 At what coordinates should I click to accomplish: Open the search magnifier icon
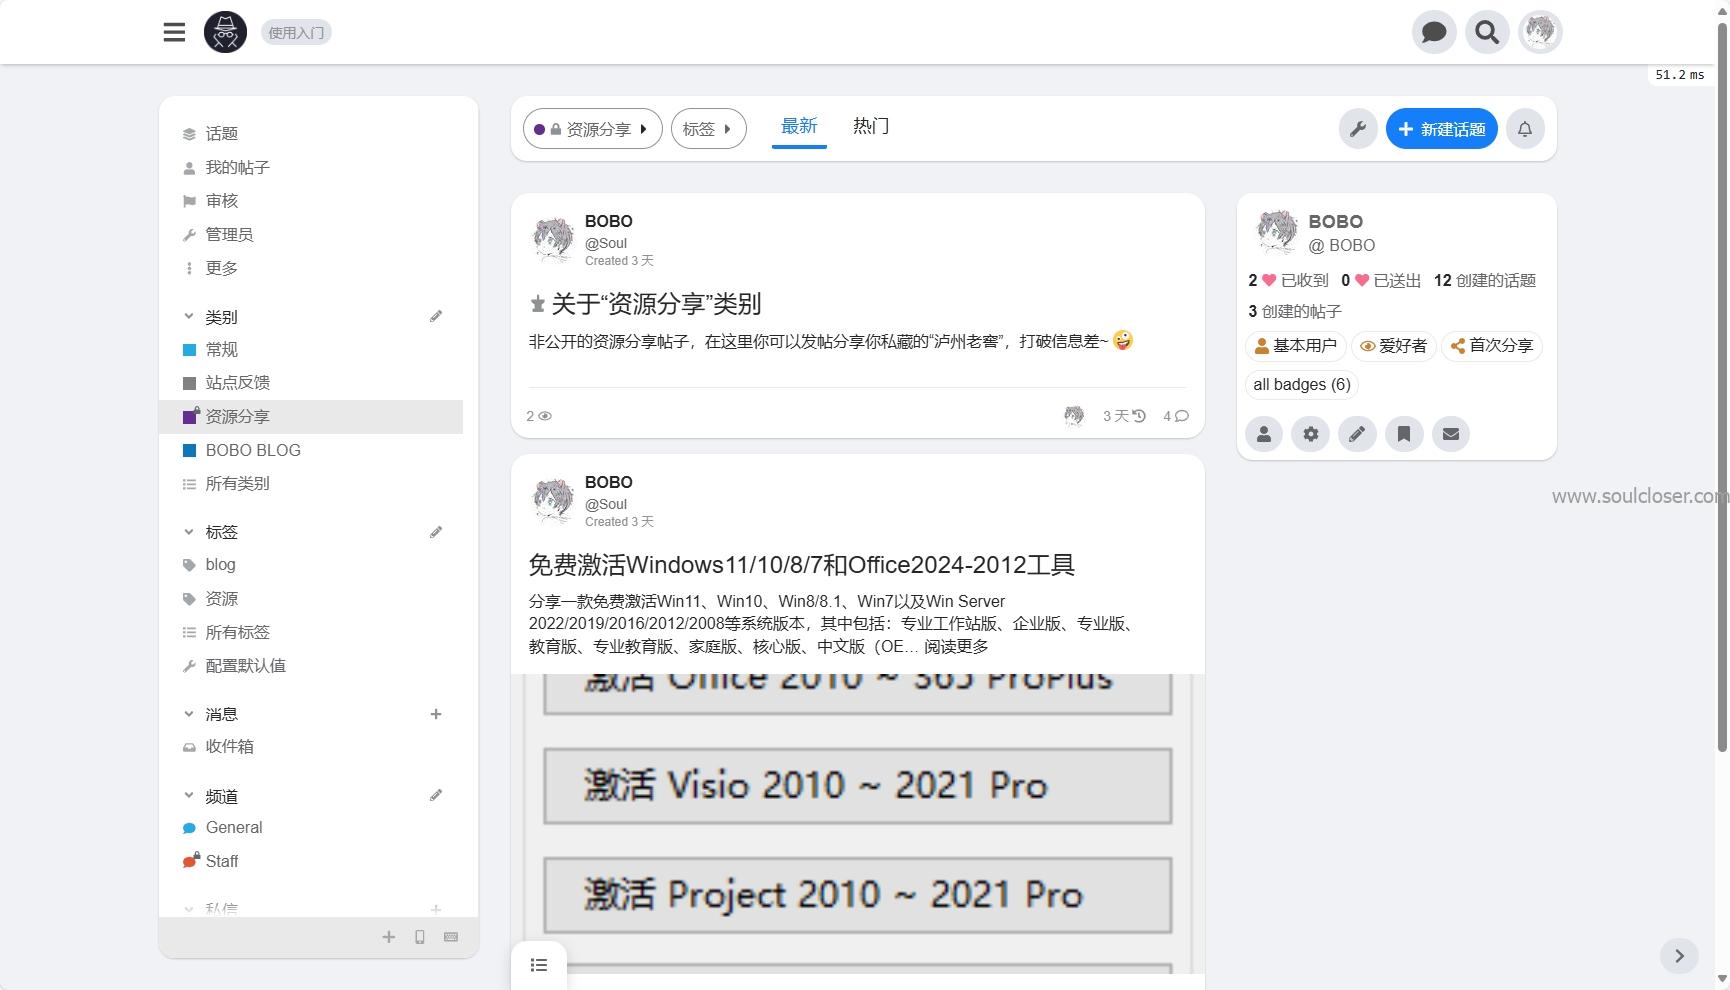1487,32
